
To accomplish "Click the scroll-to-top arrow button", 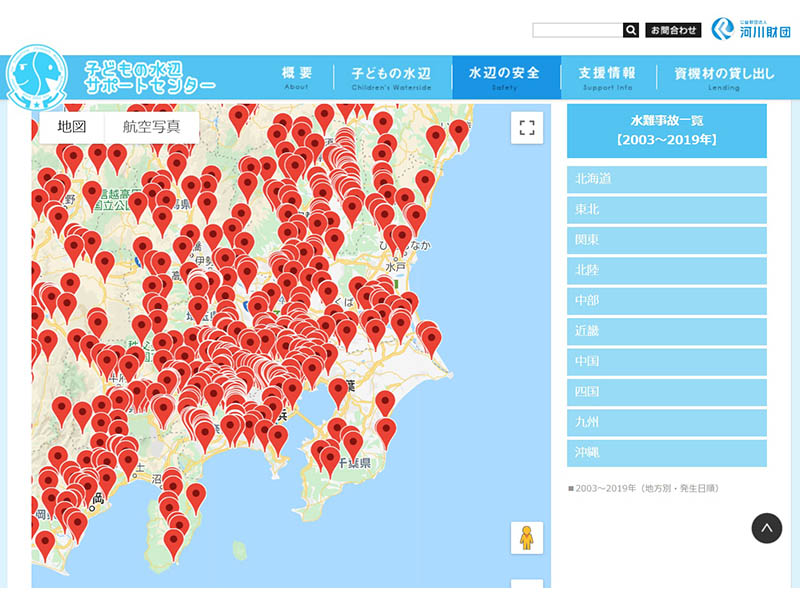I will tap(766, 528).
